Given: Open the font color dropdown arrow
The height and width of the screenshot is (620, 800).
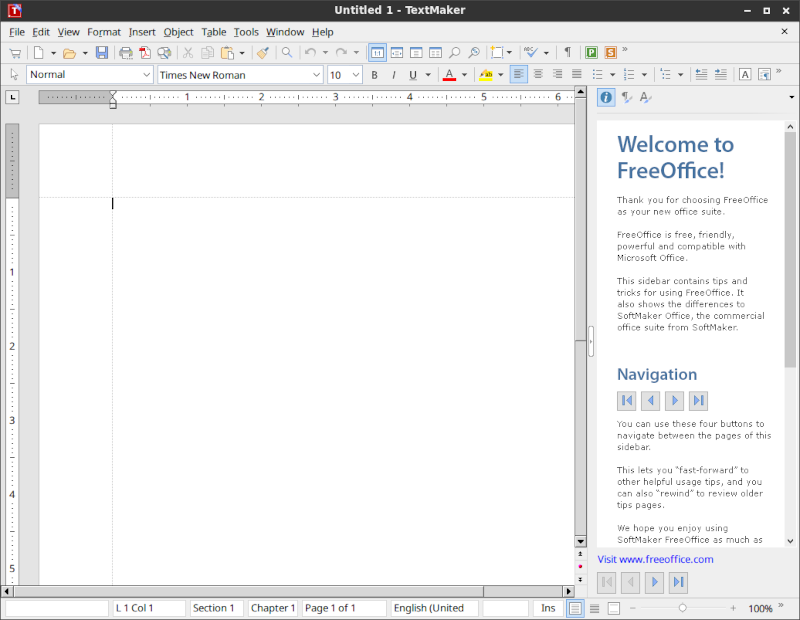Looking at the screenshot, I should [x=464, y=75].
